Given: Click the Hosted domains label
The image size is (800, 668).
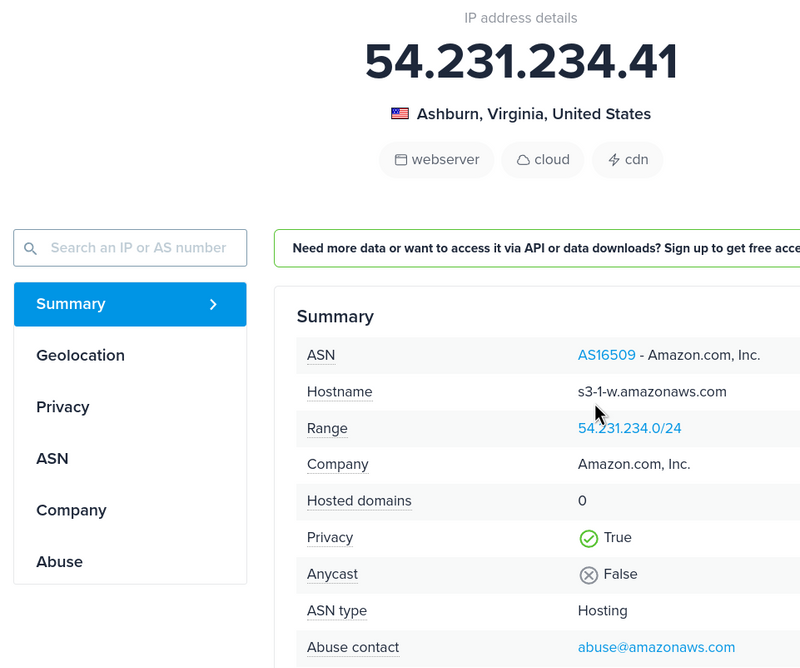Looking at the screenshot, I should coord(359,501).
